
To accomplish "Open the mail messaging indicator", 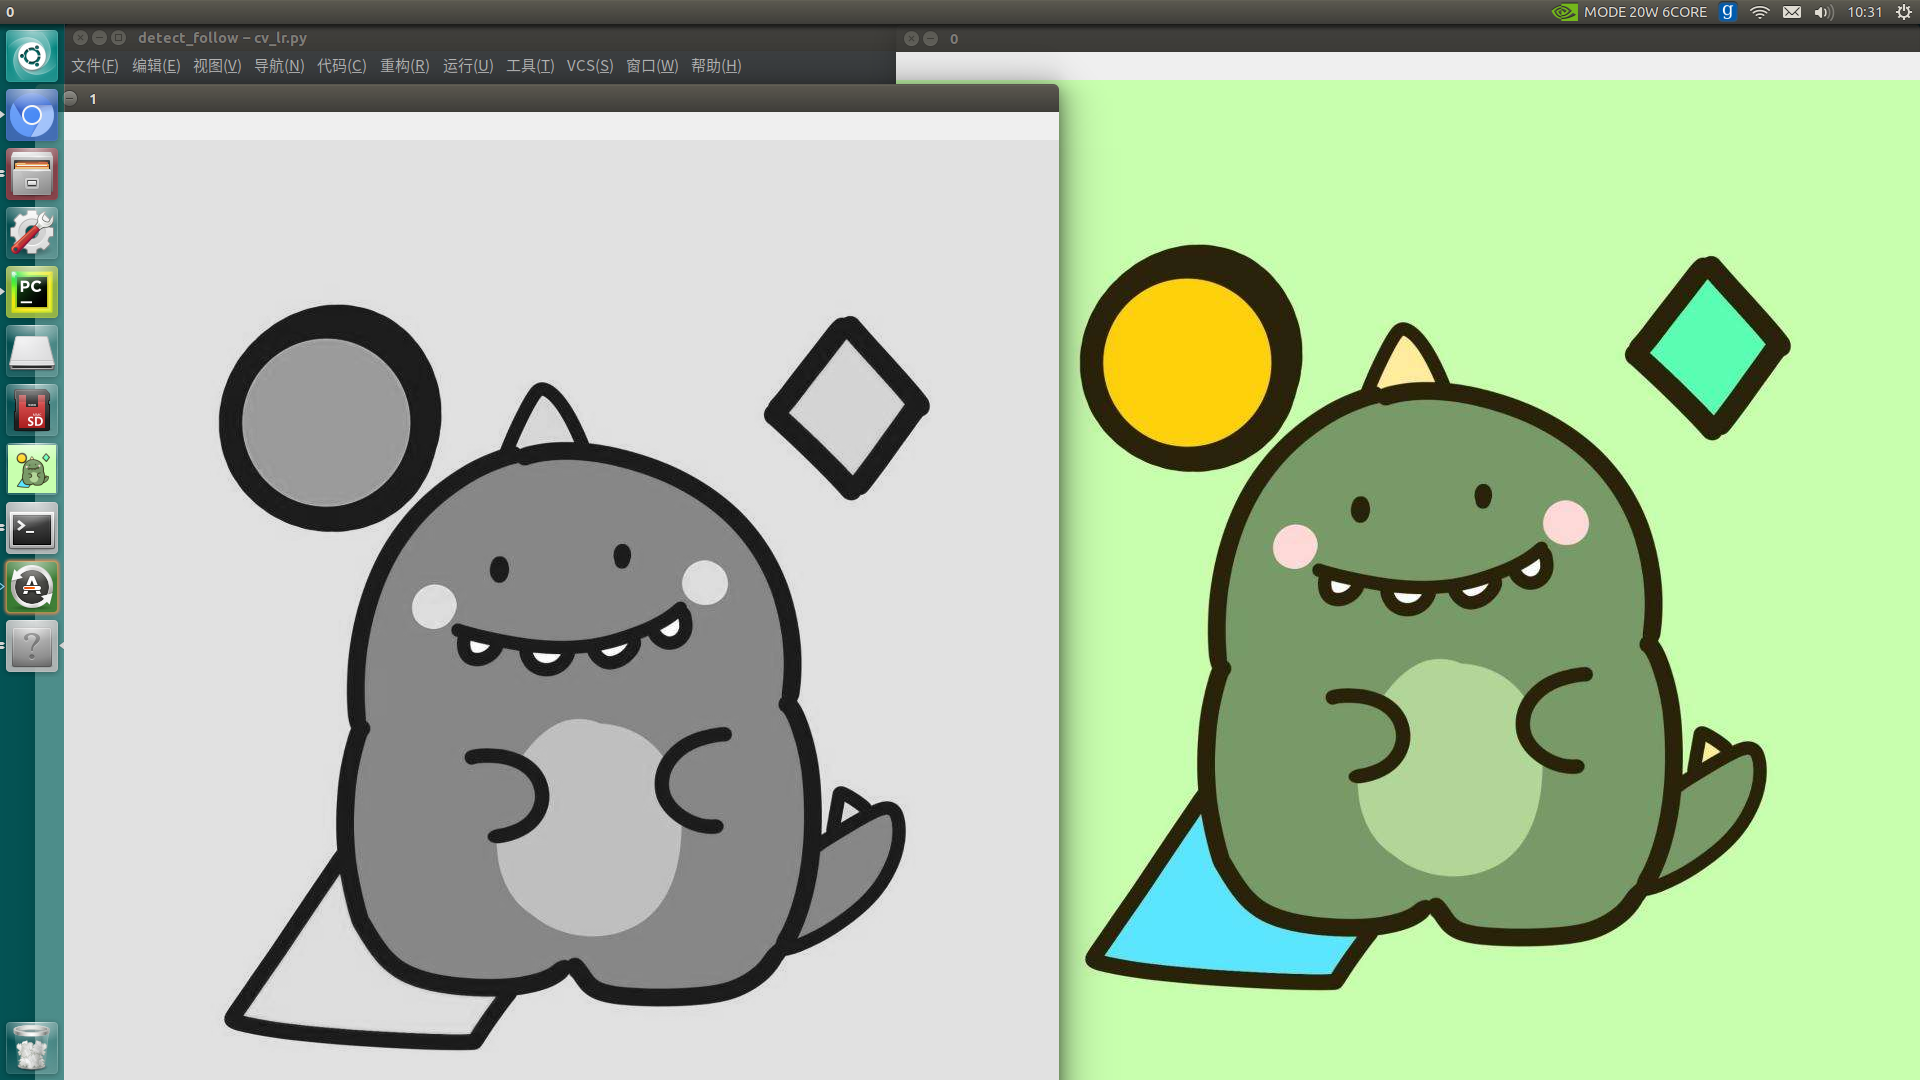I will (x=1792, y=12).
